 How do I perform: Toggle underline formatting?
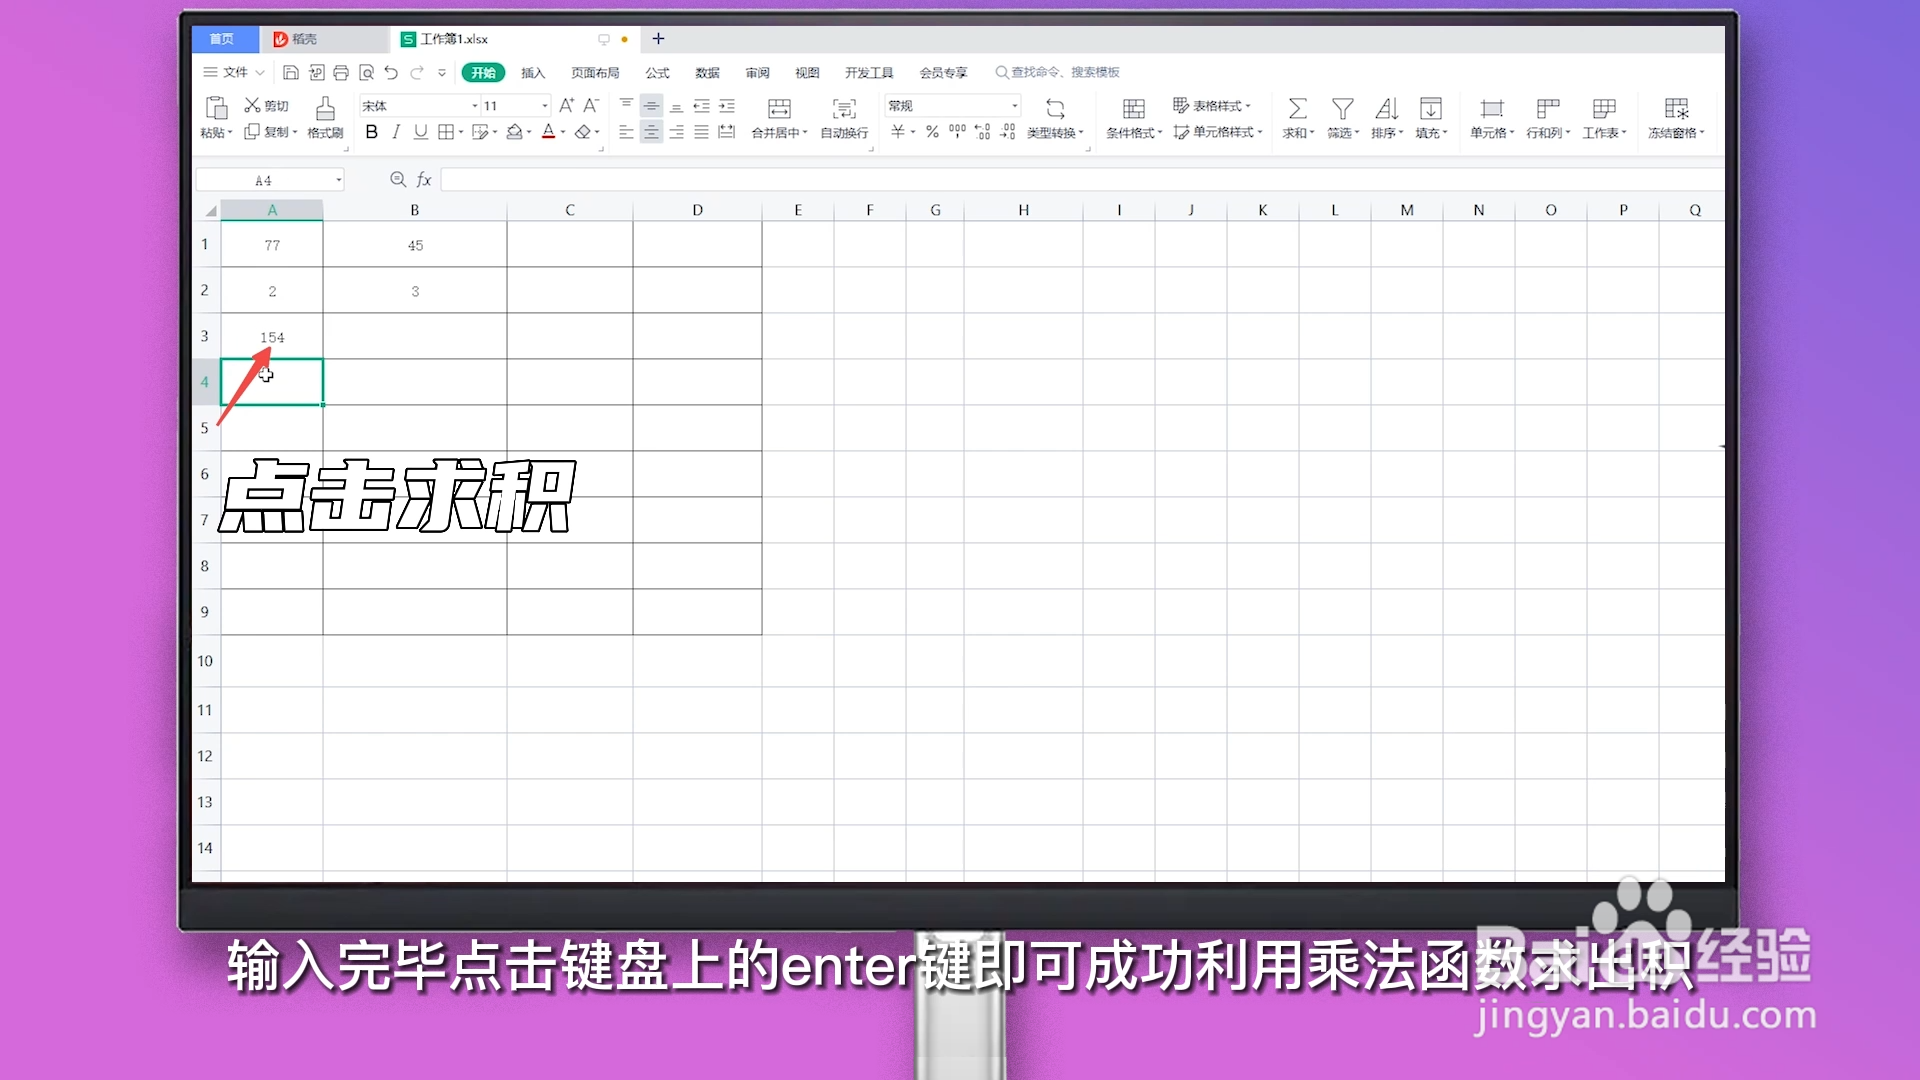click(x=420, y=131)
